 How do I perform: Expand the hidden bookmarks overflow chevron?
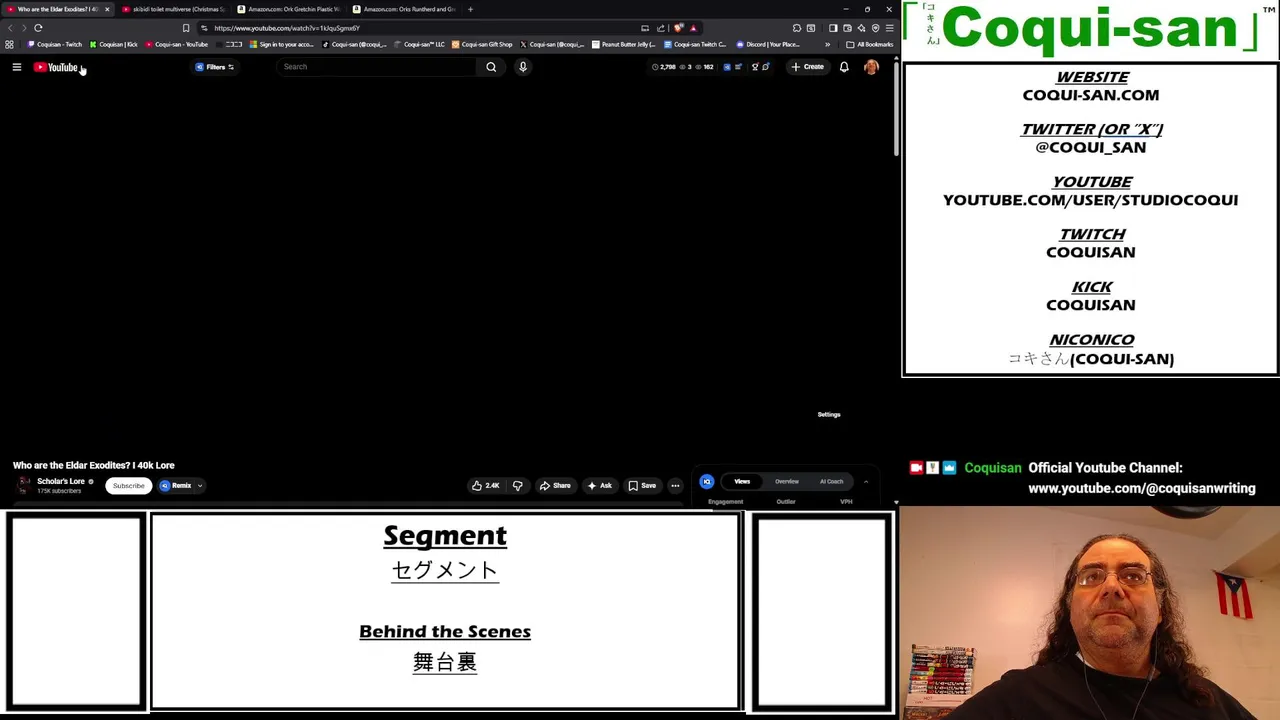pyautogui.click(x=827, y=44)
